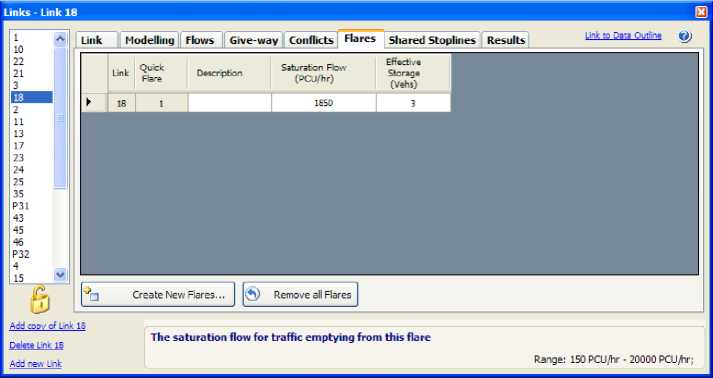Close the Links - Link 18 window
This screenshot has width=713, height=378.
click(701, 12)
